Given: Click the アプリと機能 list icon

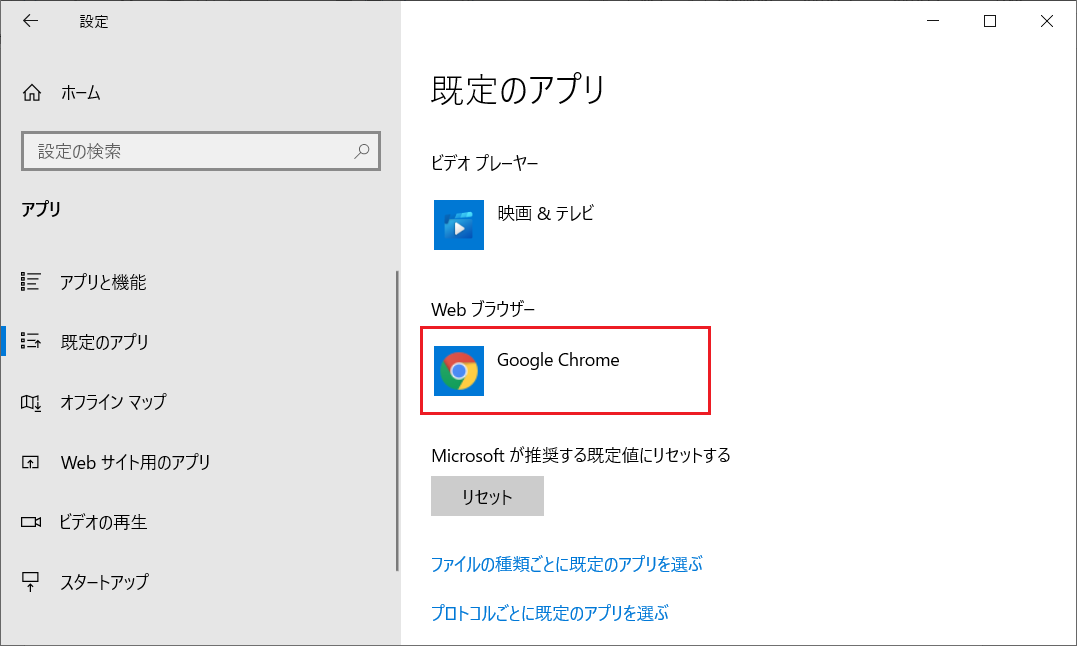Looking at the screenshot, I should point(30,281).
